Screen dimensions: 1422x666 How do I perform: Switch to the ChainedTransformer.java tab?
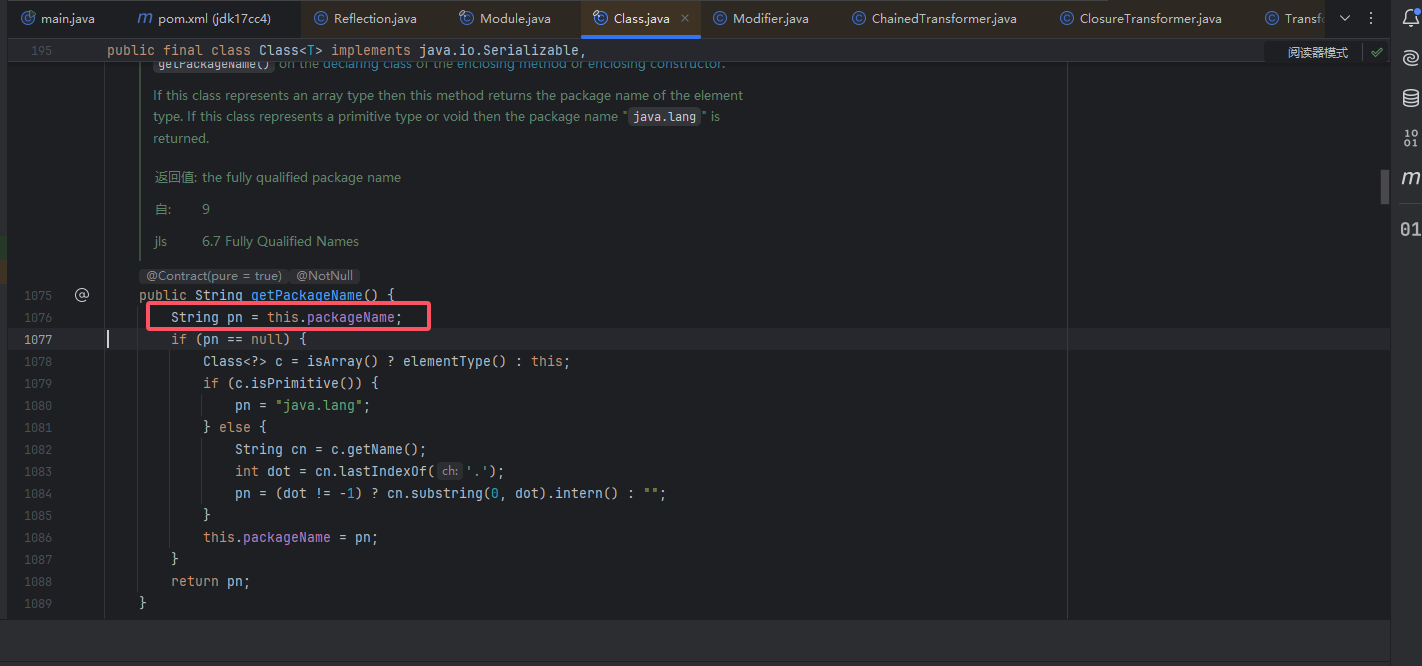click(x=934, y=18)
